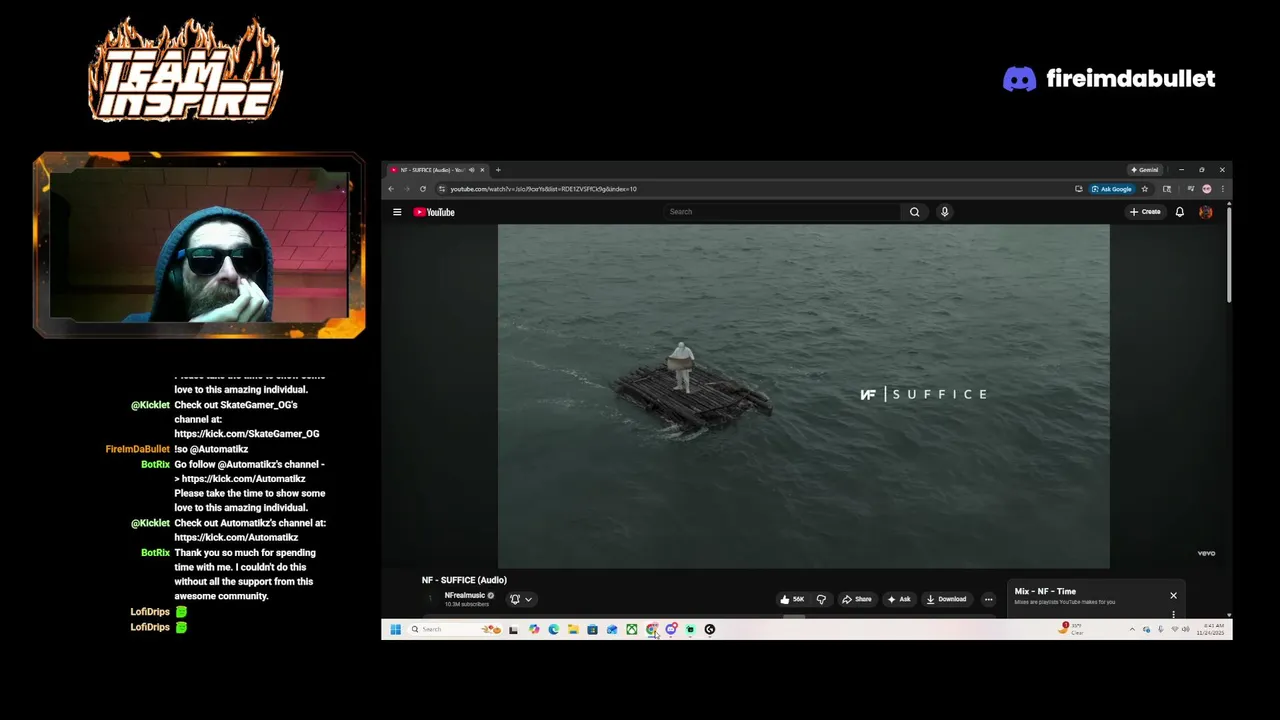Click the YouTube search input field

point(782,212)
